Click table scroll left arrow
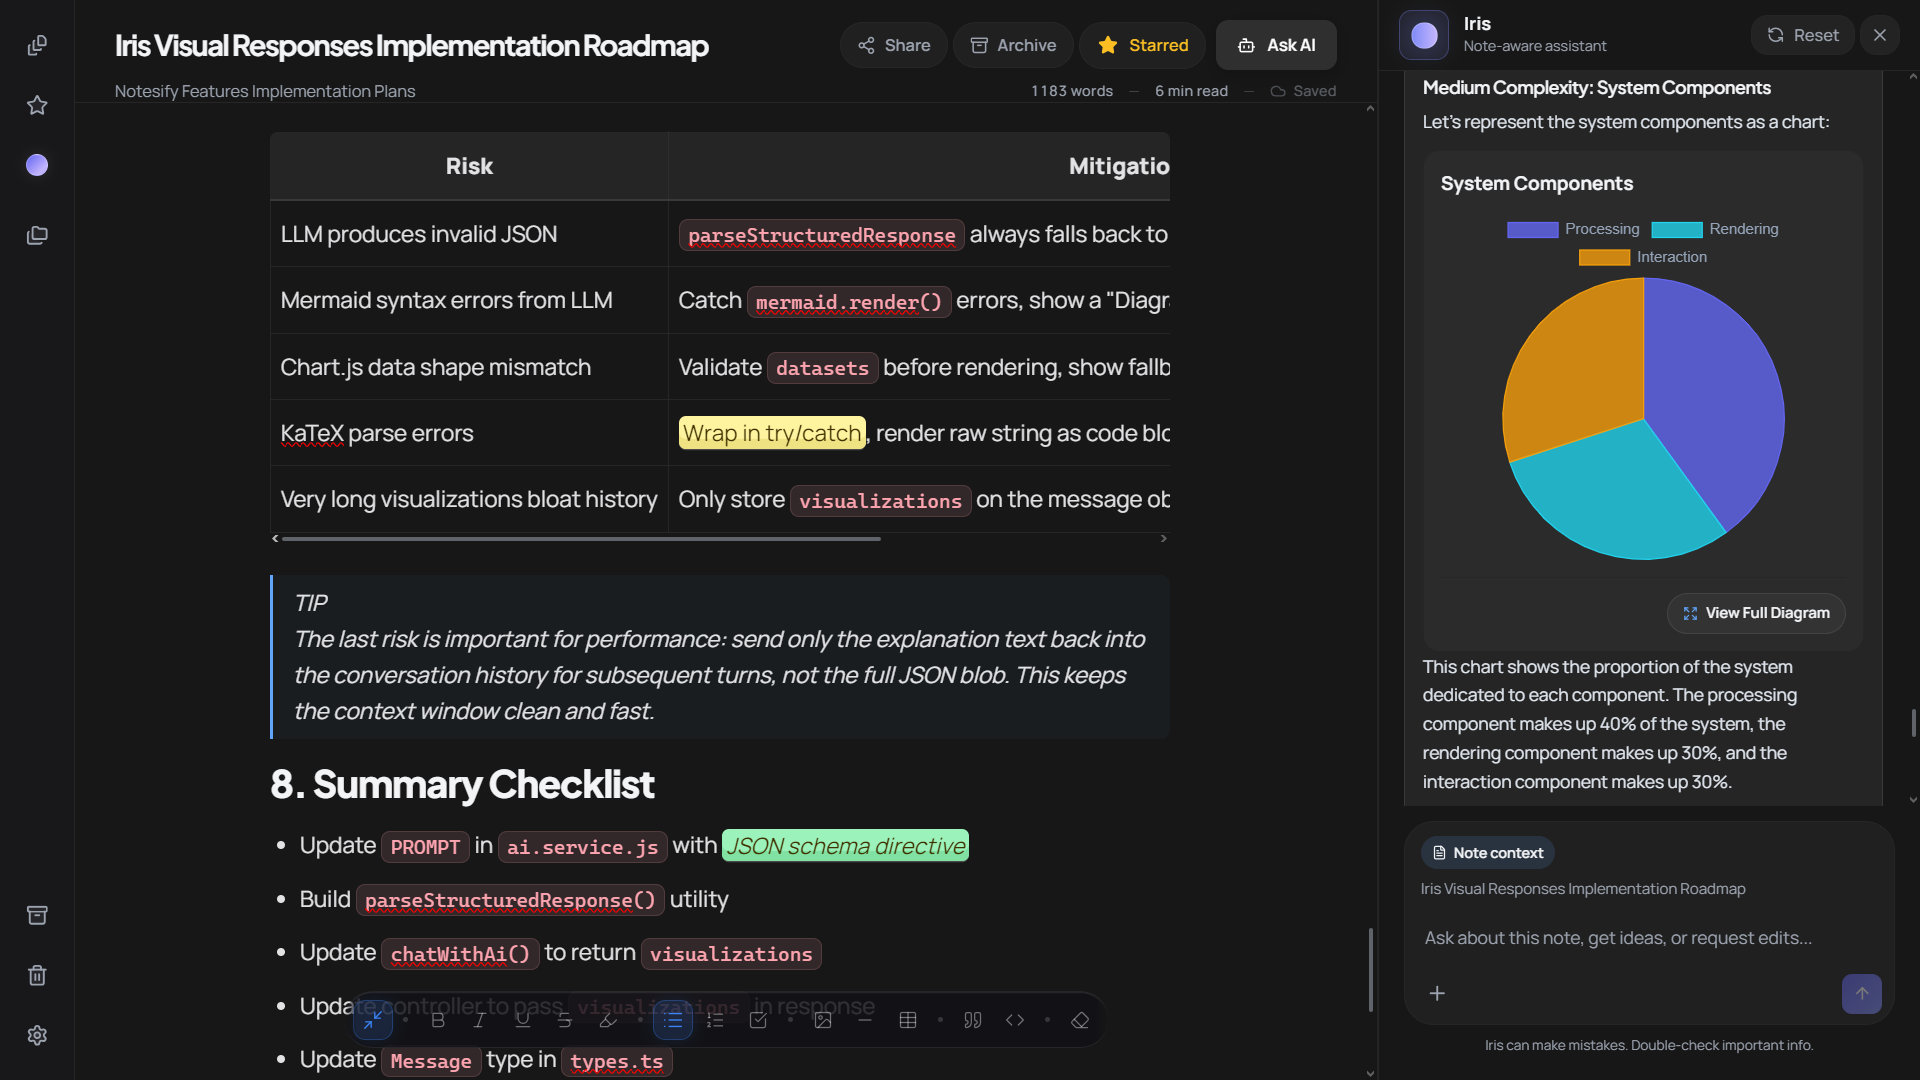Screen dimensions: 1920x1080 pos(275,539)
